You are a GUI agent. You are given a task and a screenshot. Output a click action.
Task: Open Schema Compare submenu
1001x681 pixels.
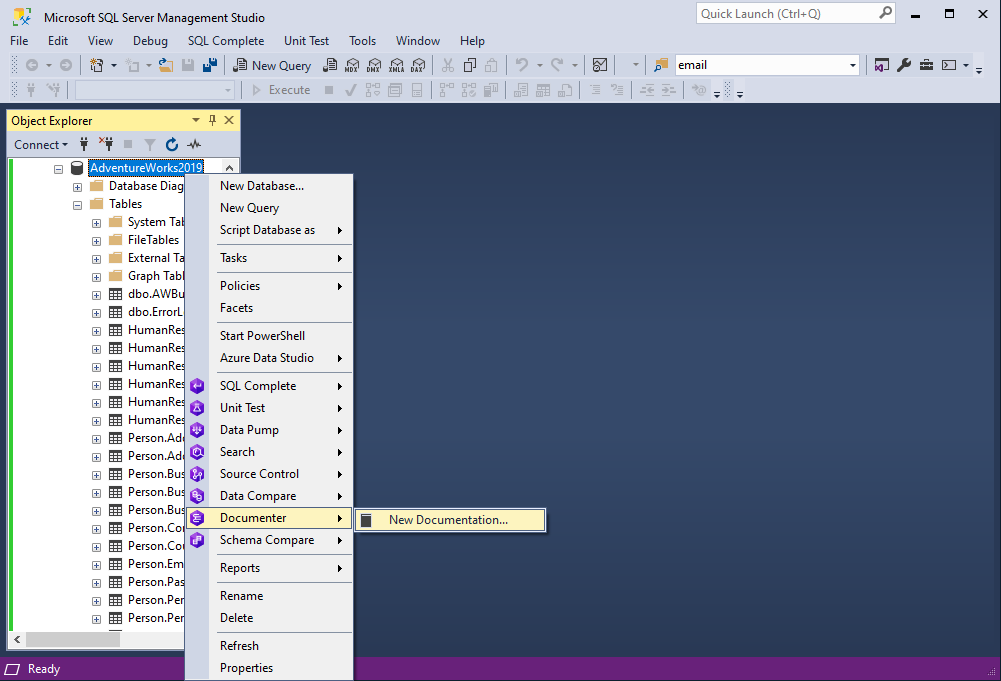(269, 540)
